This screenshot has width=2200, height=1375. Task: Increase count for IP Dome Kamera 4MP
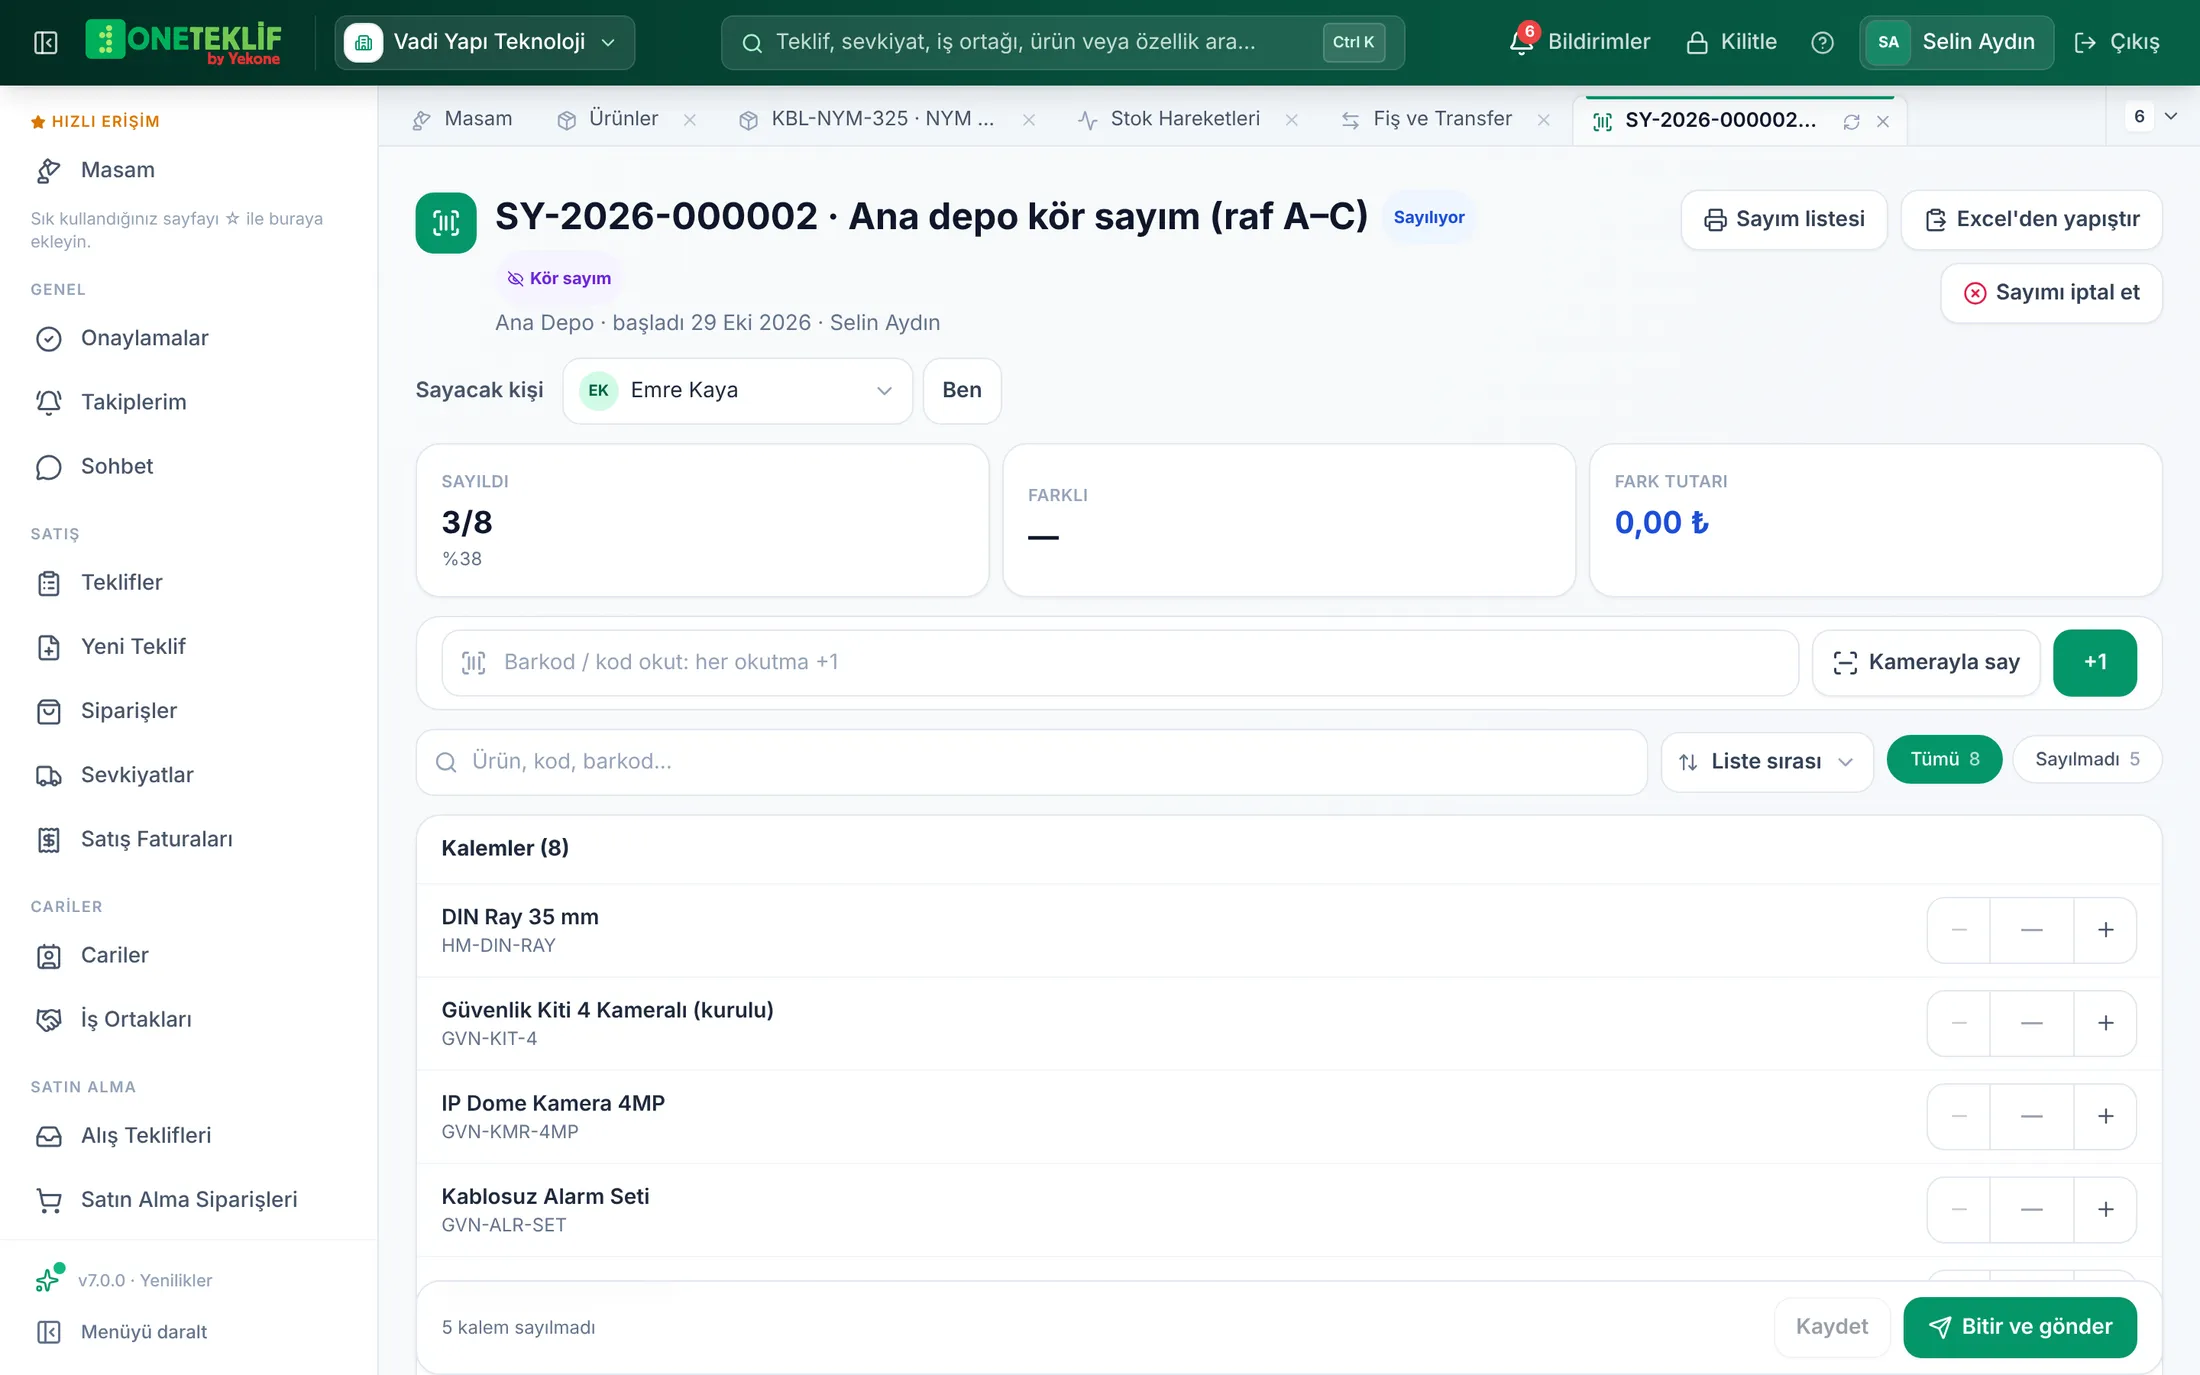(x=2105, y=1117)
